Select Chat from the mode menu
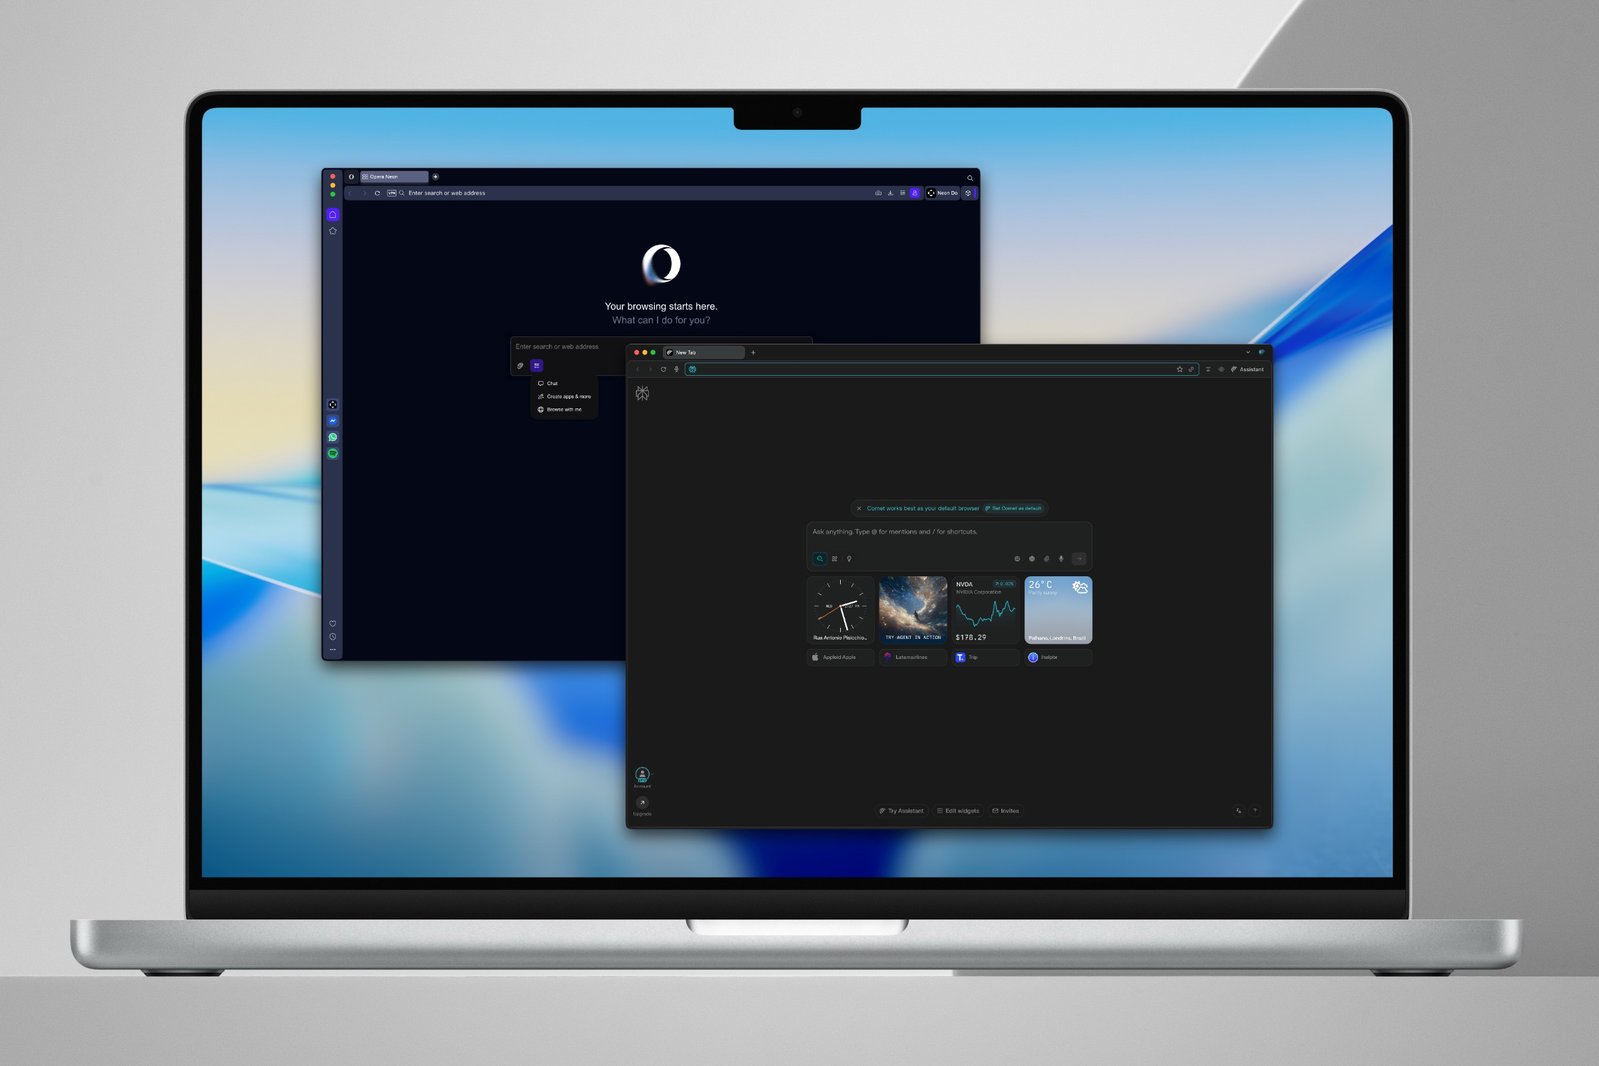Viewport: 1599px width, 1066px height. pos(552,383)
